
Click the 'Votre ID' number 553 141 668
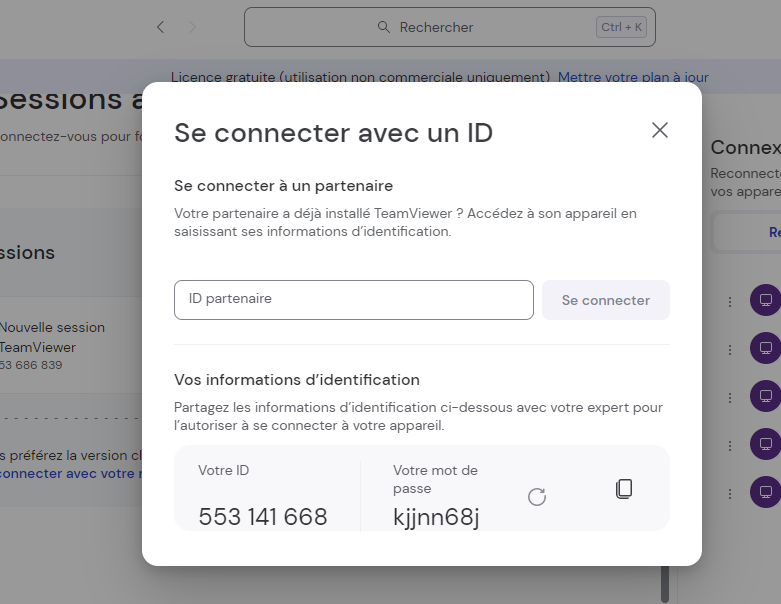263,517
